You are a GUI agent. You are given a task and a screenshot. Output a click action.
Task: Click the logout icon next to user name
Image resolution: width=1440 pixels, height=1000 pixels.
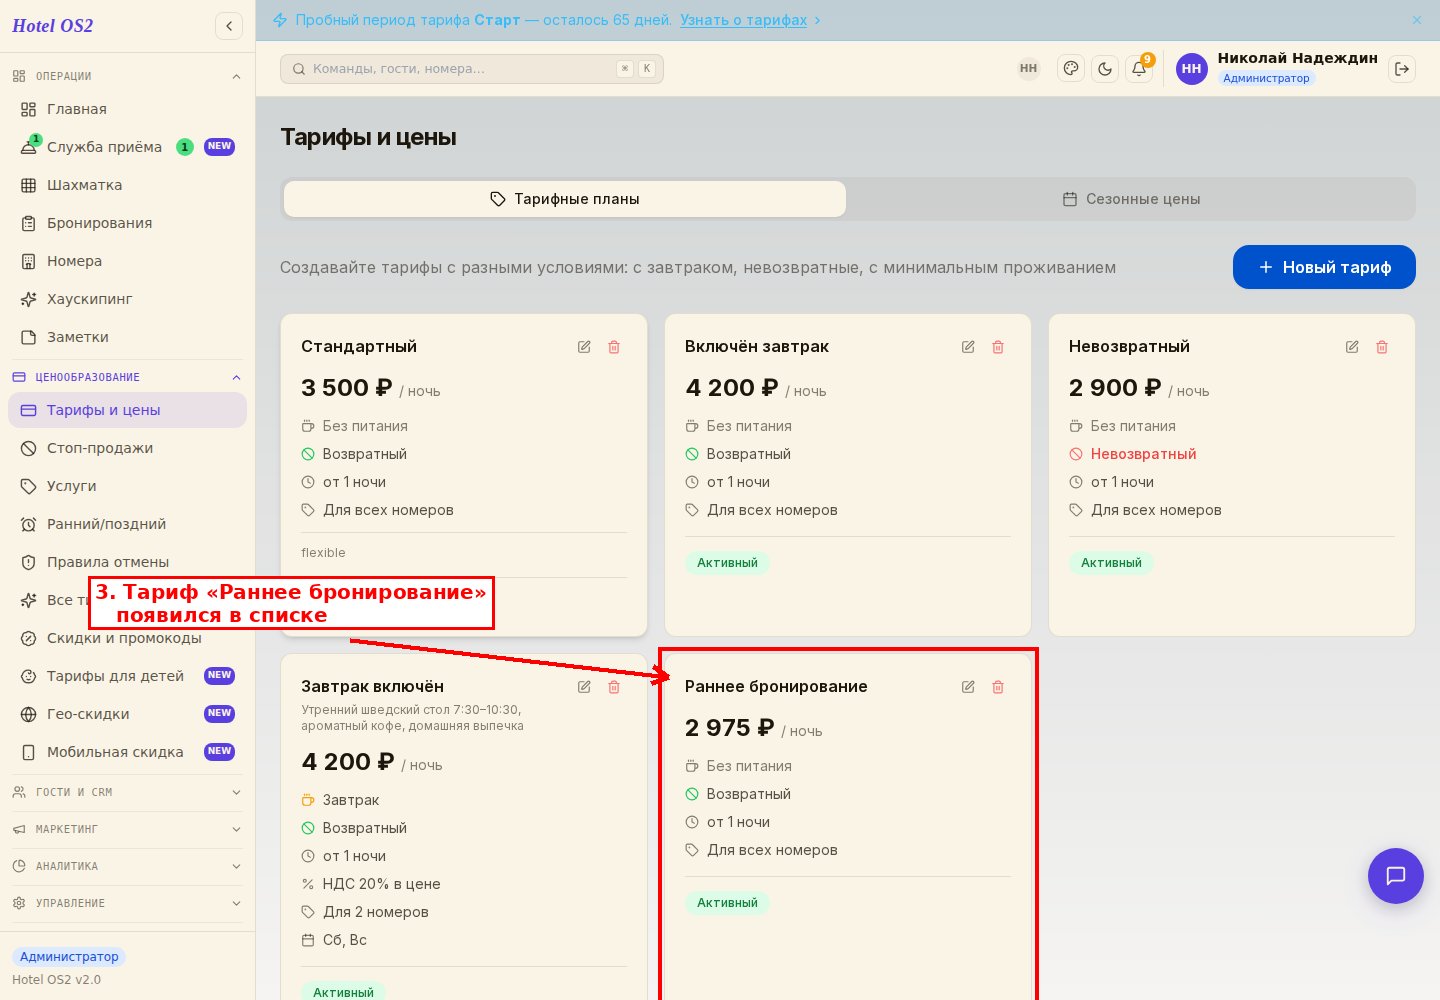1402,69
